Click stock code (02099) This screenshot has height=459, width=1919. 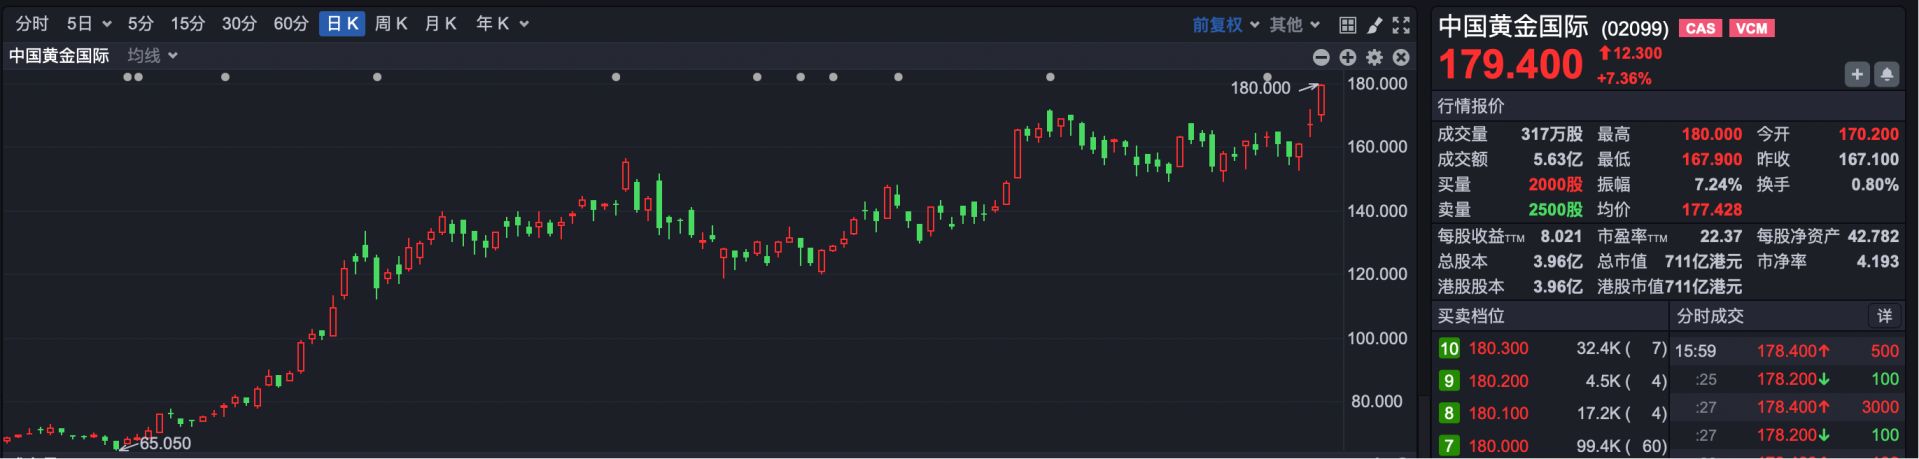1635,29
